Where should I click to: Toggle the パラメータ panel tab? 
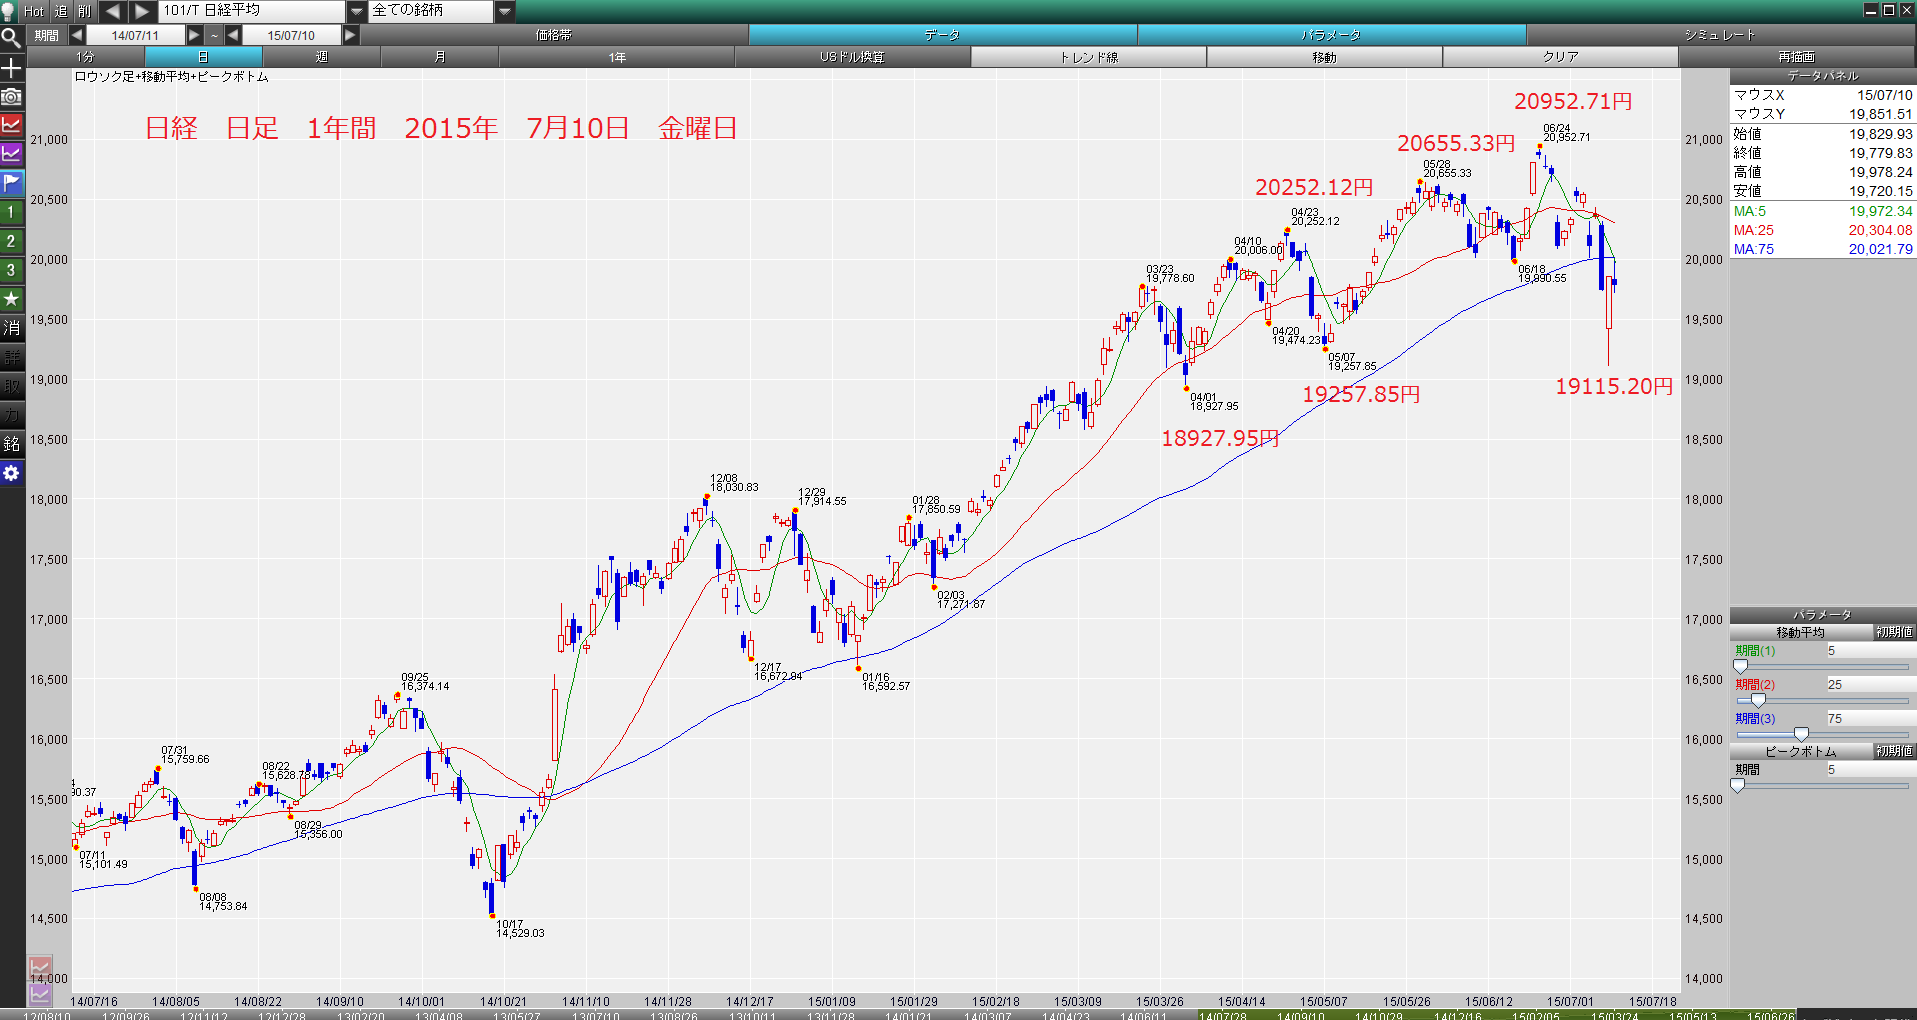point(1332,35)
